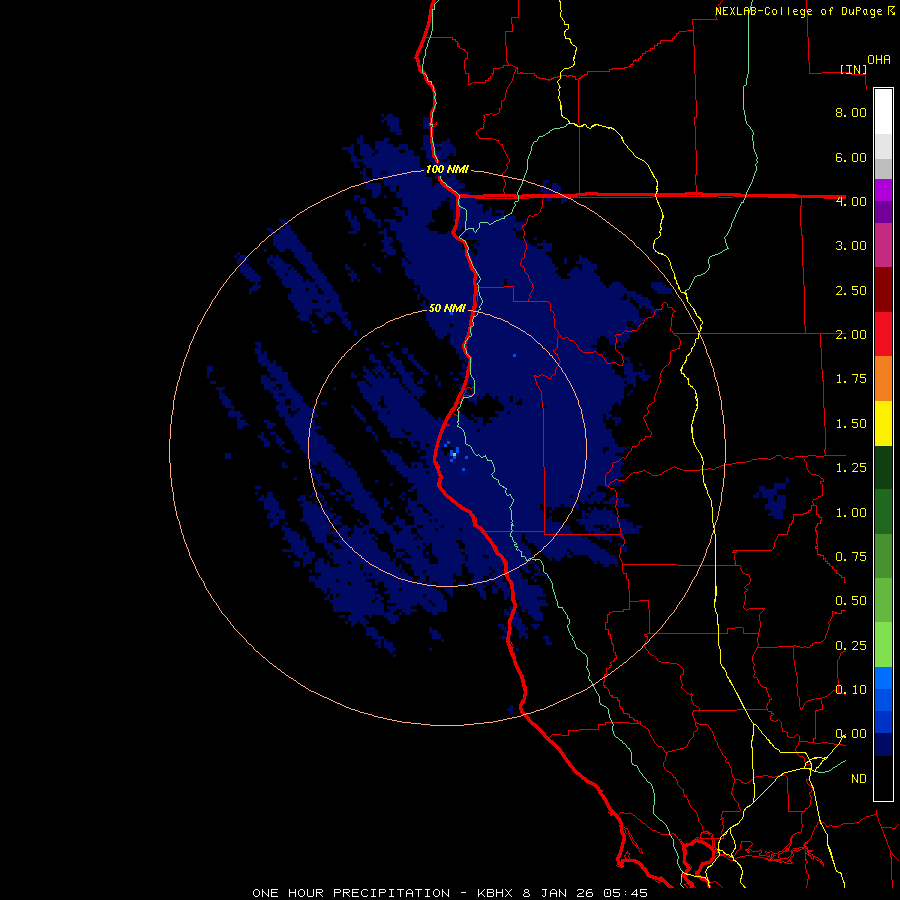Click the 0.10 scale value
The image size is (900, 900).
coord(851,690)
